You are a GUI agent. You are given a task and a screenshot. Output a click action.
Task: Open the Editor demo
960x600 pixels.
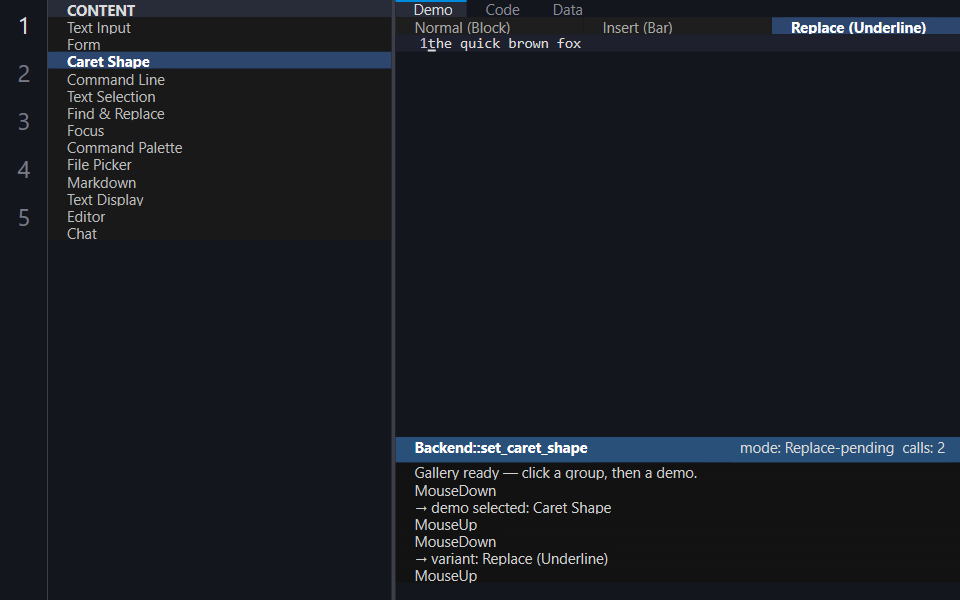(219, 217)
